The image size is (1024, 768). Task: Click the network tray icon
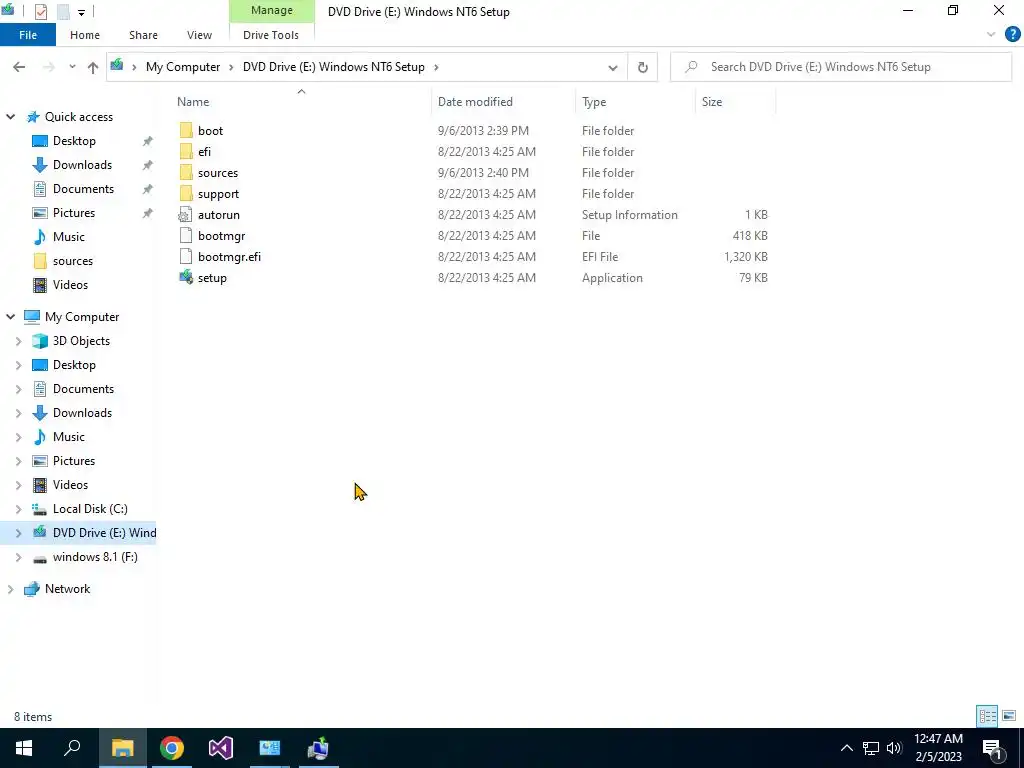tap(871, 748)
